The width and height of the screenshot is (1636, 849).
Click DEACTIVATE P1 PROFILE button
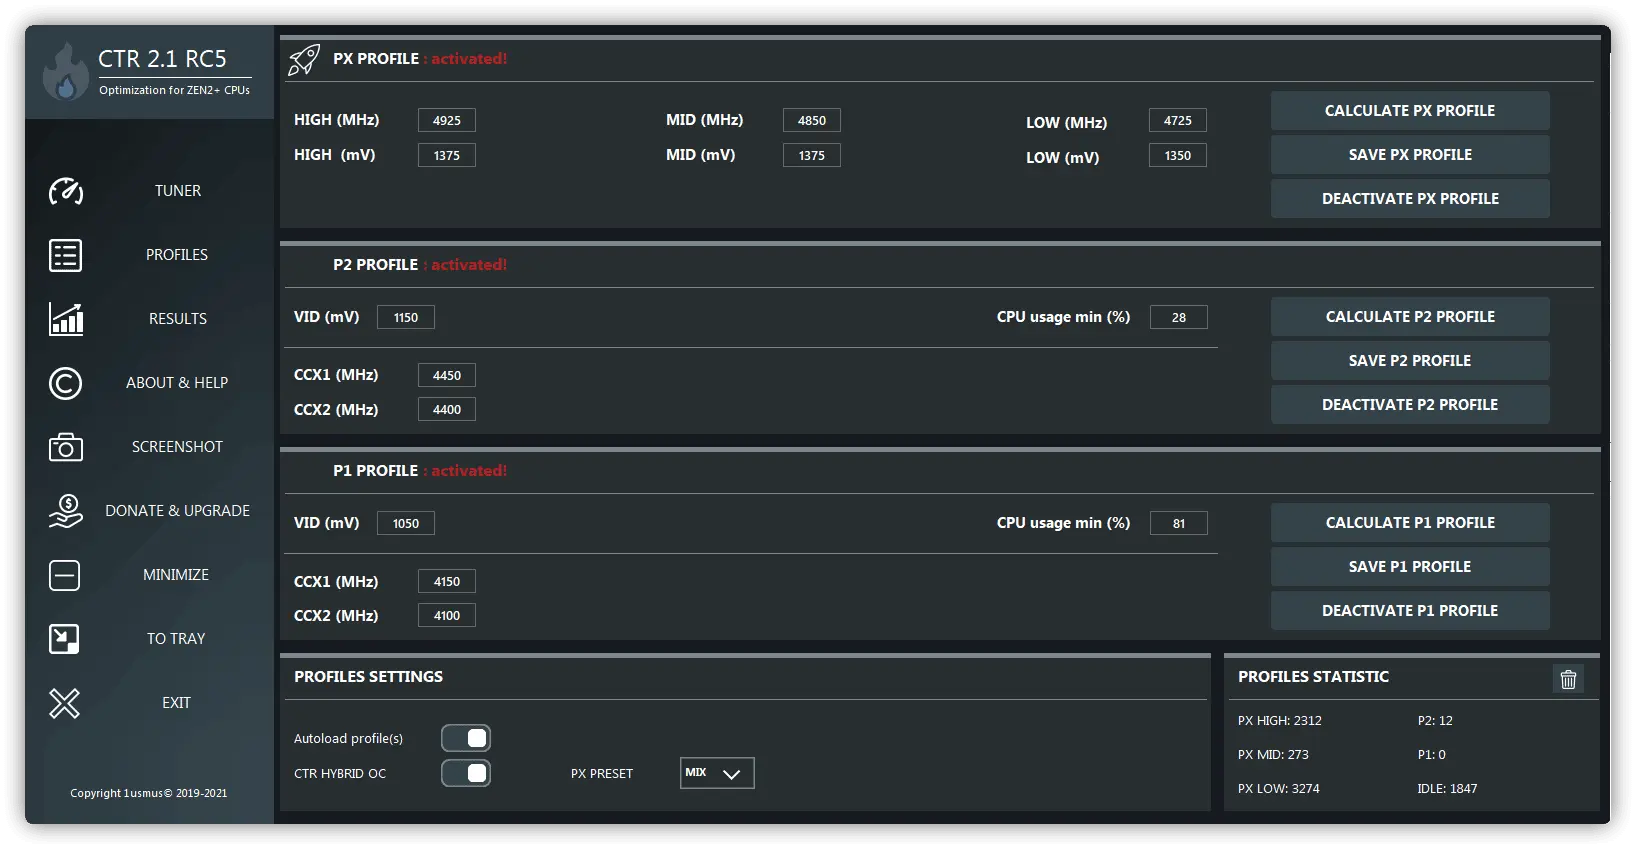click(x=1410, y=611)
